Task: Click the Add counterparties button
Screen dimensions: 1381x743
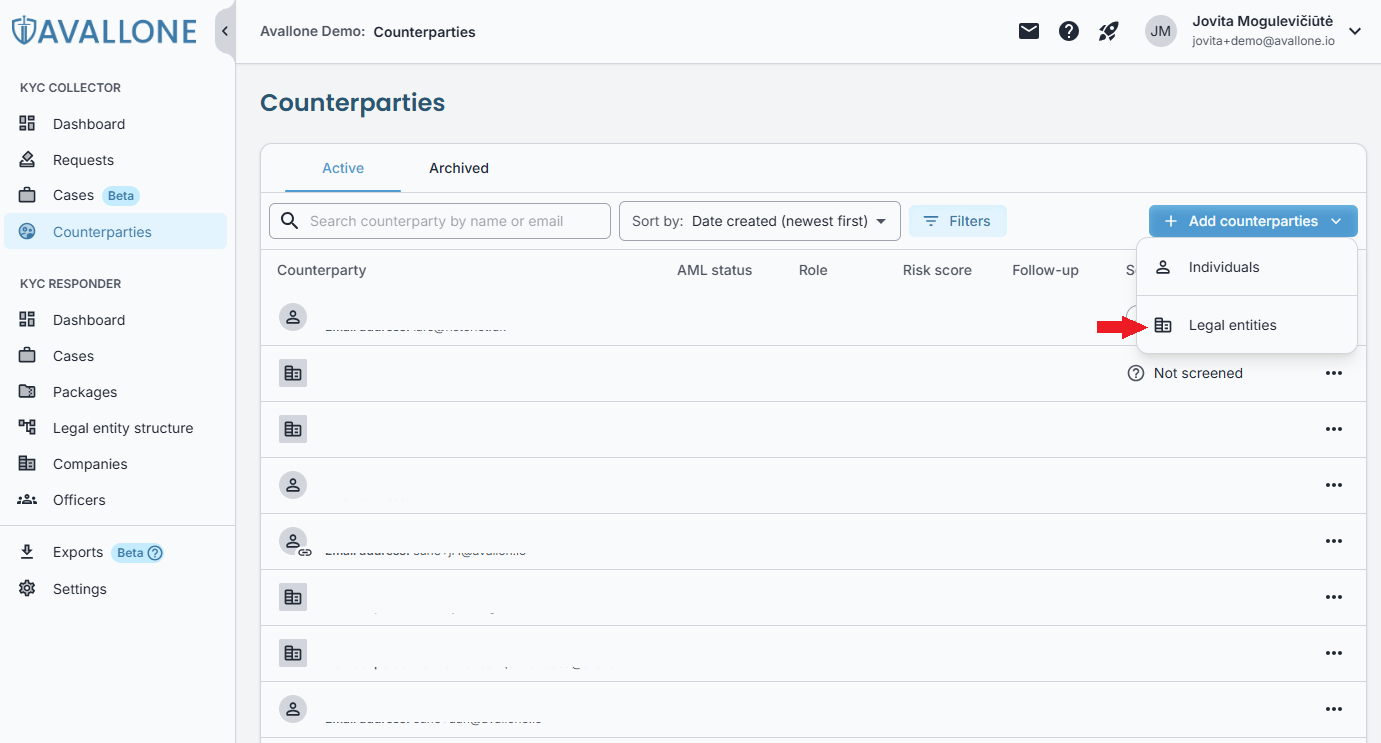Action: (x=1253, y=221)
